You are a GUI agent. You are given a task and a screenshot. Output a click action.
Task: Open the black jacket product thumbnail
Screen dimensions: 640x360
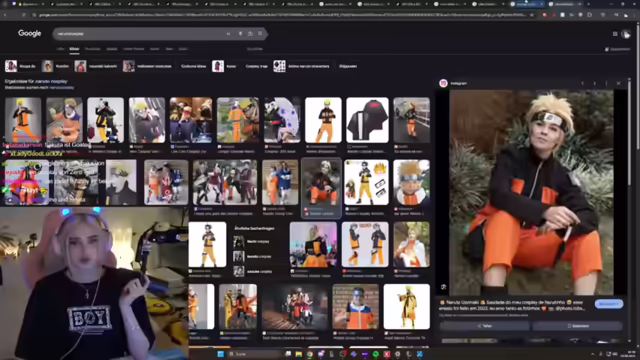tap(367, 120)
